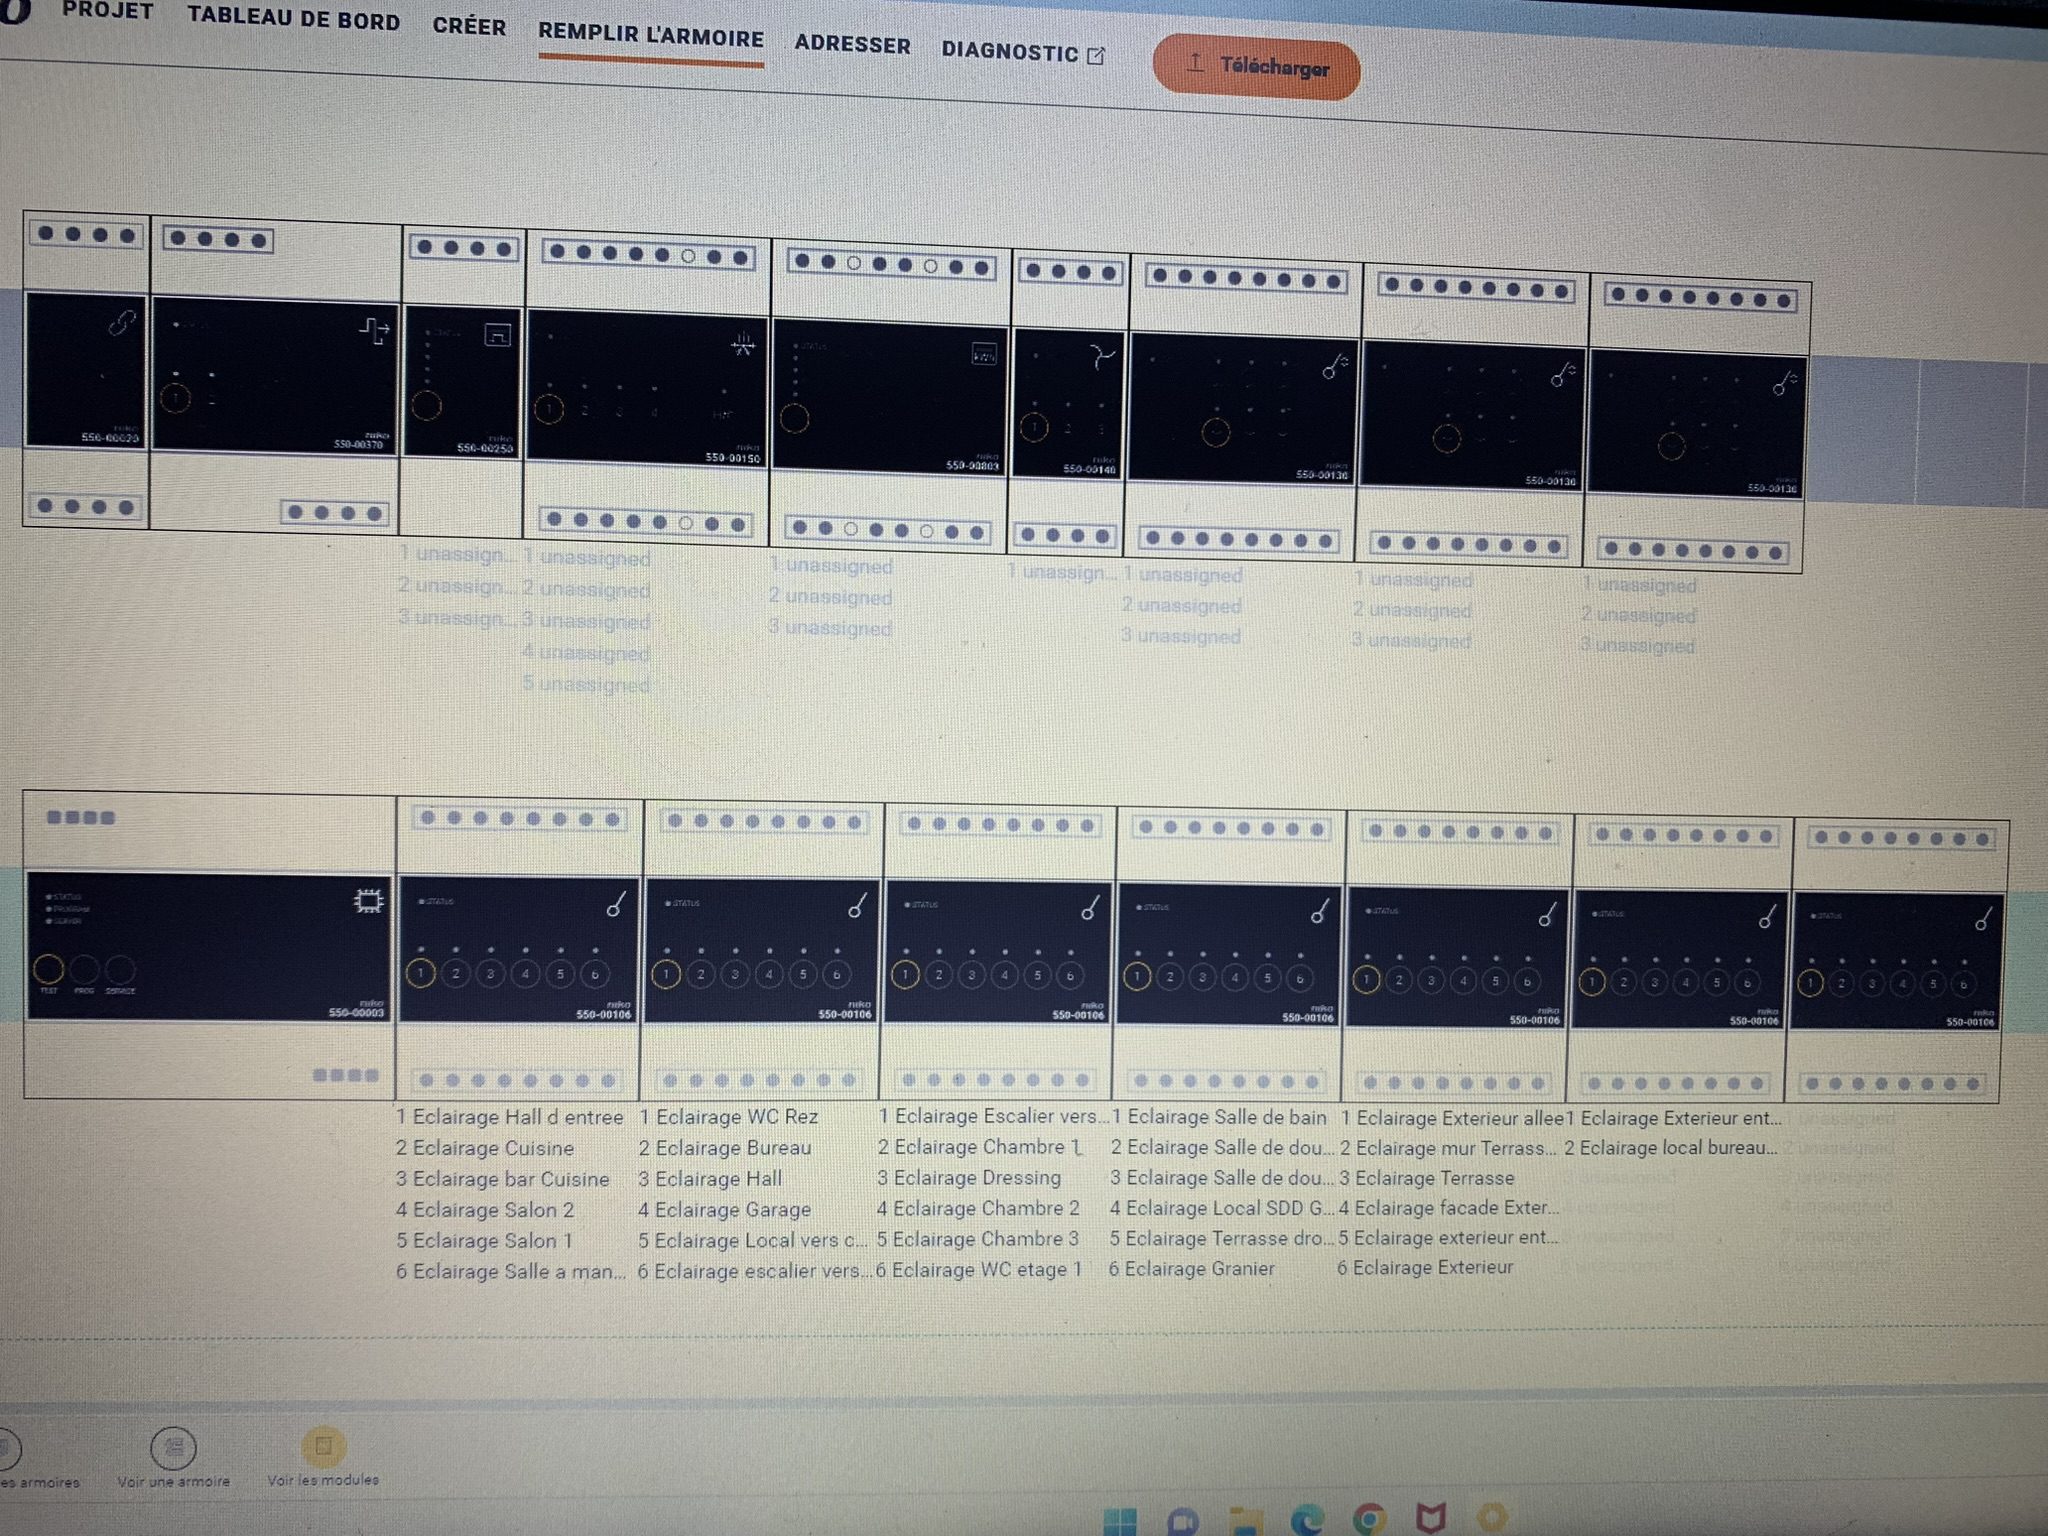Screen dimensions: 2048x1536
Task: Click top terminal strip of module 550-00803
Action: [x=891, y=264]
